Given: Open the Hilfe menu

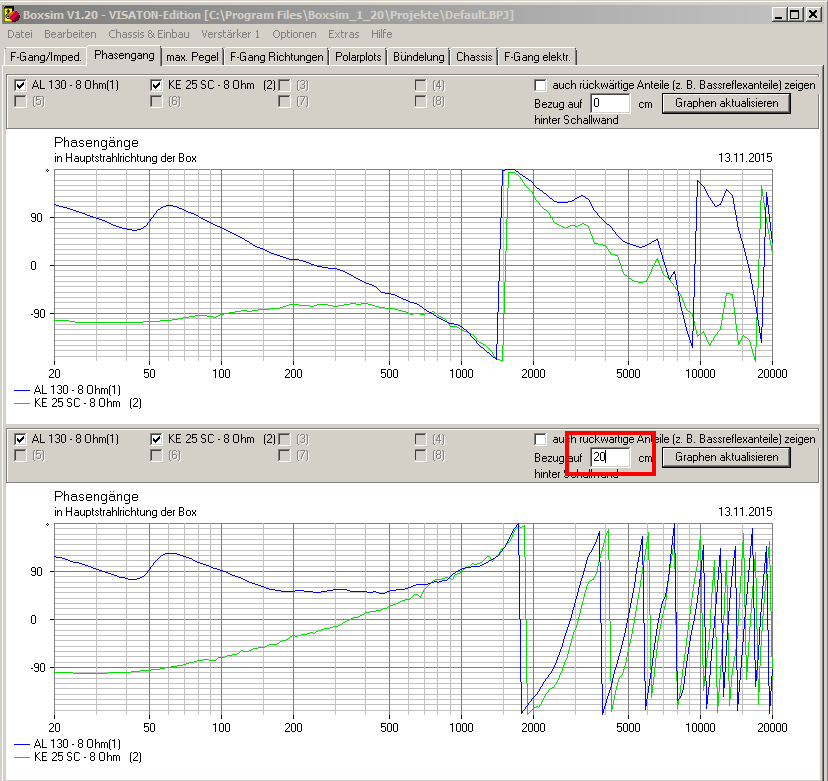Looking at the screenshot, I should coord(381,34).
